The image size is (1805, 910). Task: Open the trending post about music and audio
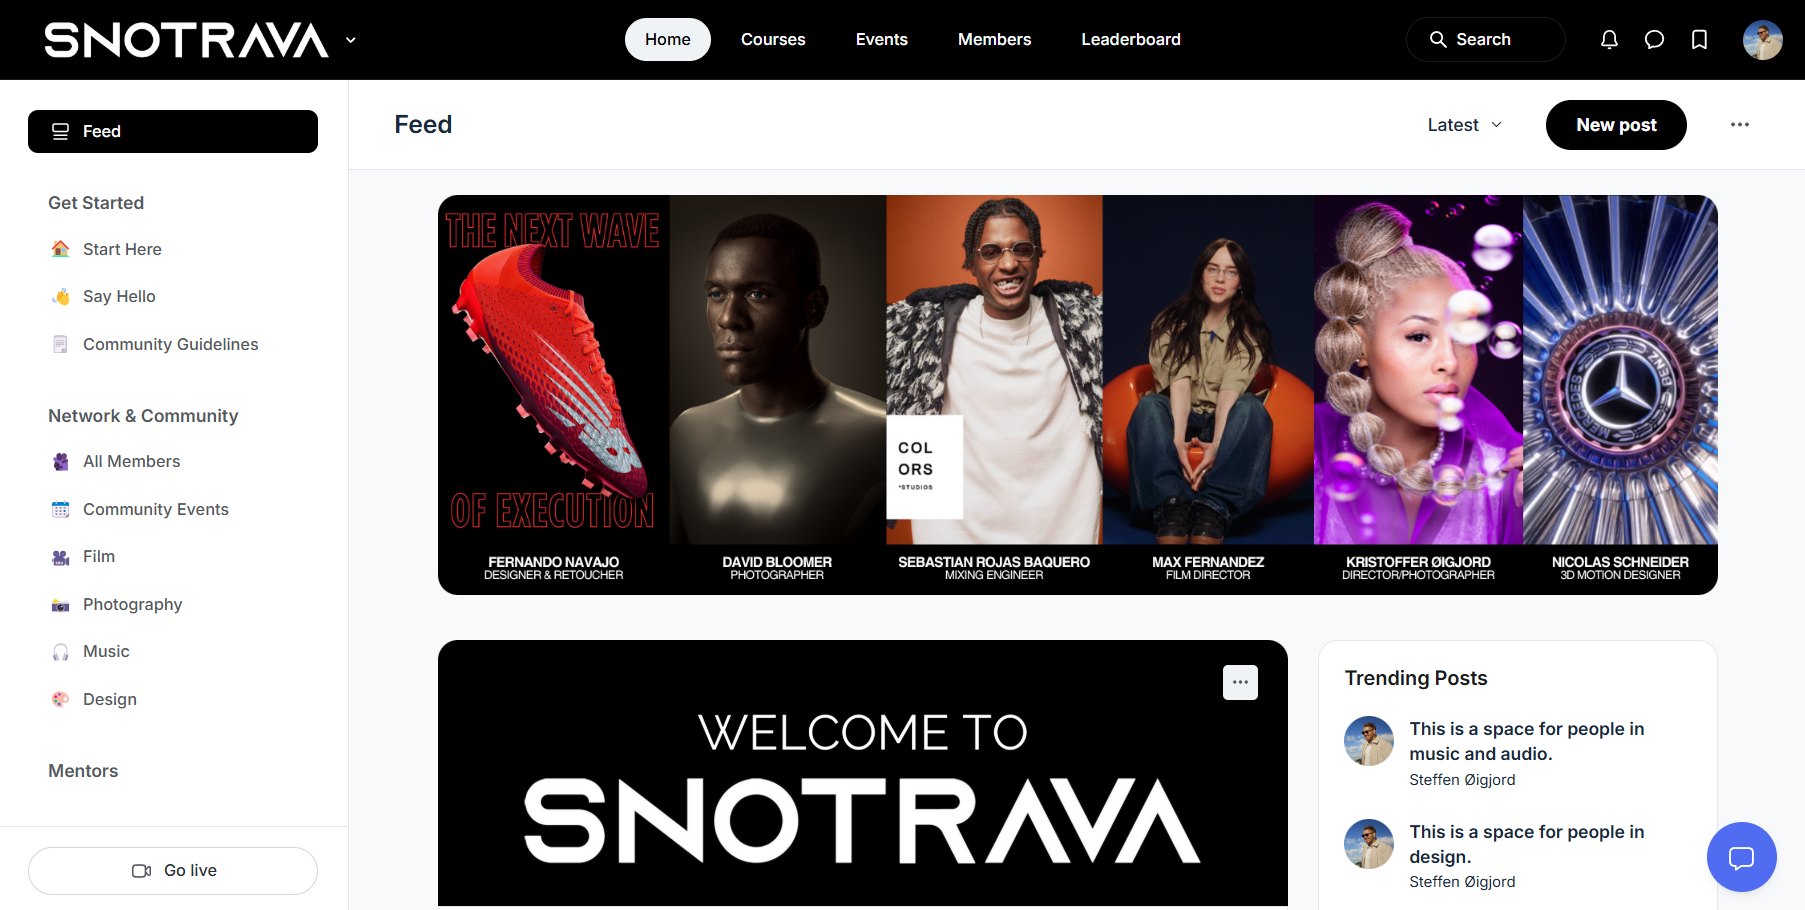pyautogui.click(x=1527, y=741)
